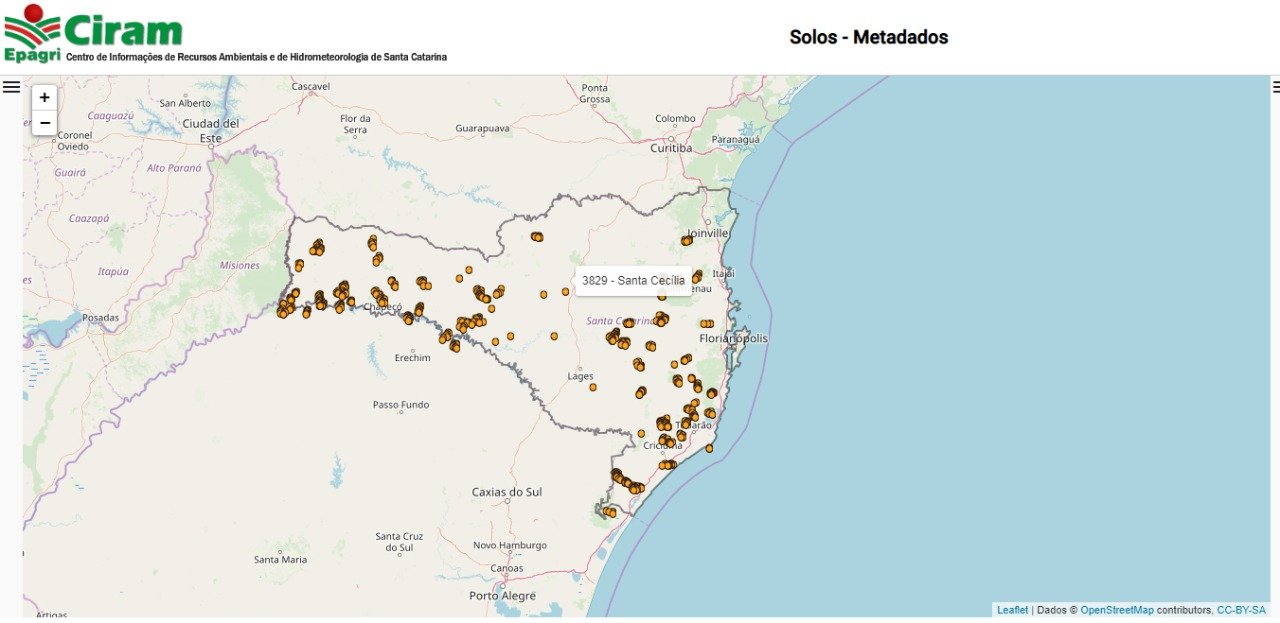
Task: Click the Ponta Grossa label
Action: click(x=595, y=94)
